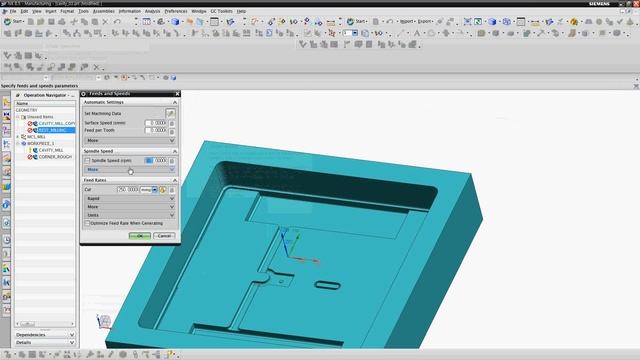Click the Spindle Speed value field
The width and height of the screenshot is (640, 360).
point(156,161)
